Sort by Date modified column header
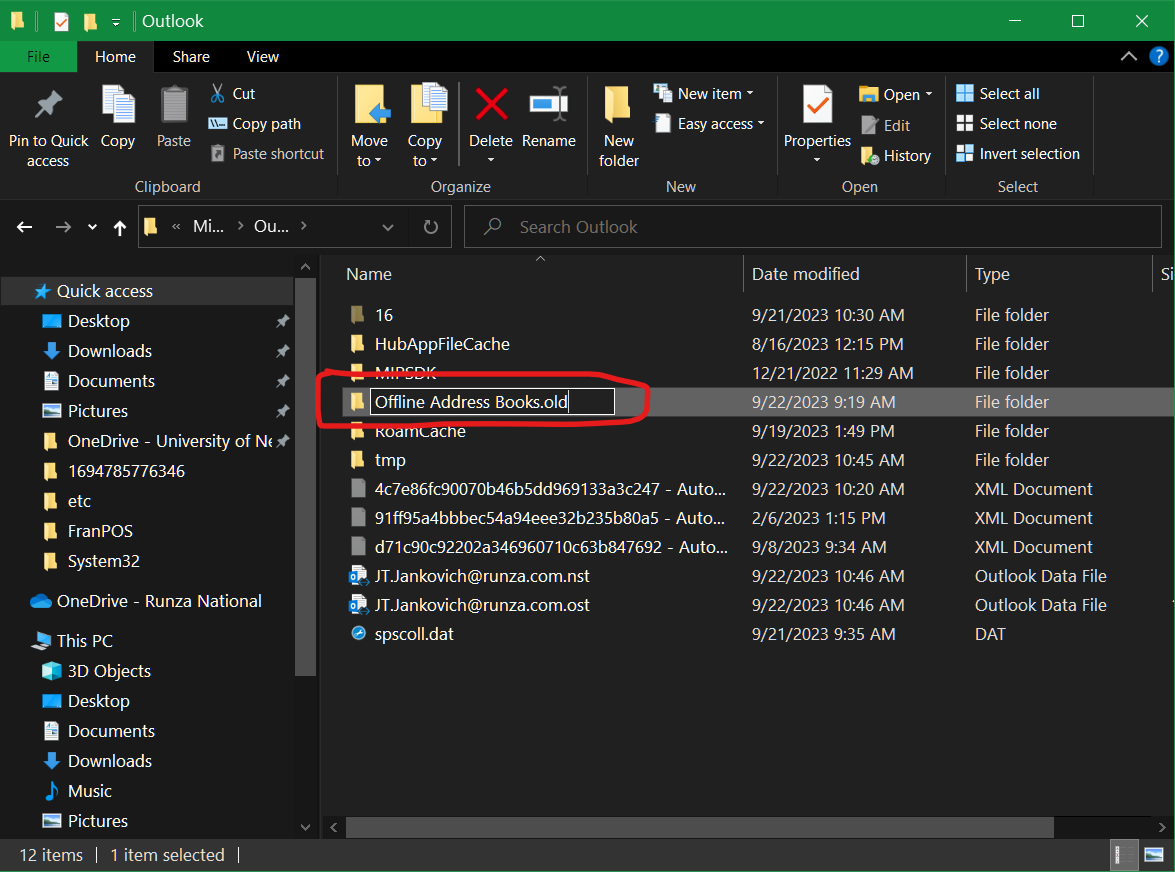This screenshot has width=1175, height=872. click(854, 274)
